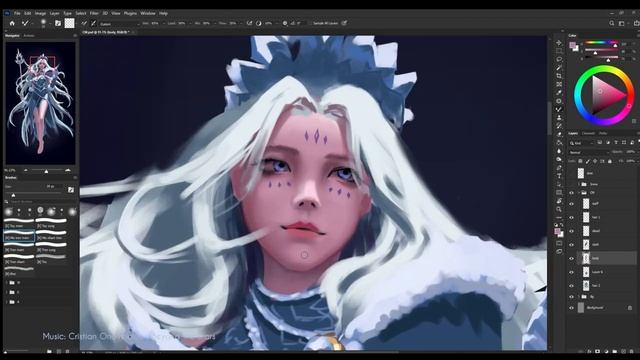640x360 pixels.
Task: Click the Home icon in options bar
Action: (x=12, y=24)
